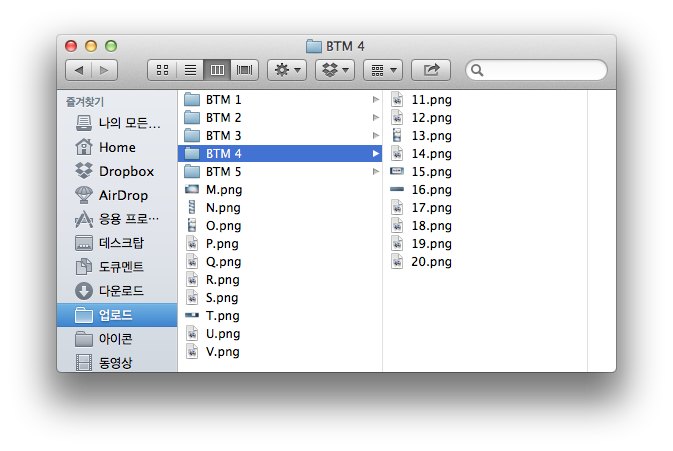Open 도큐멘트 in the sidebar

(117, 267)
